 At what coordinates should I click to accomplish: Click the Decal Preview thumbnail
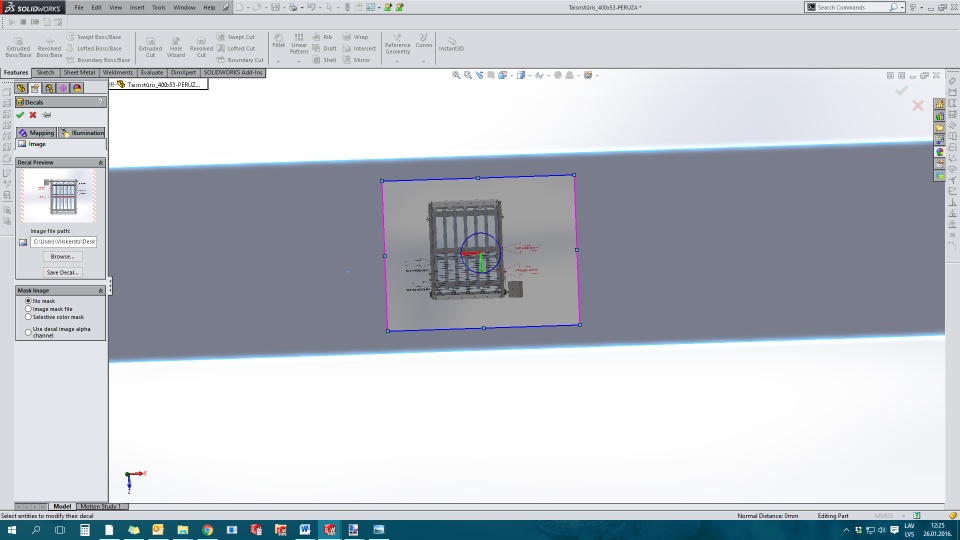(59, 196)
